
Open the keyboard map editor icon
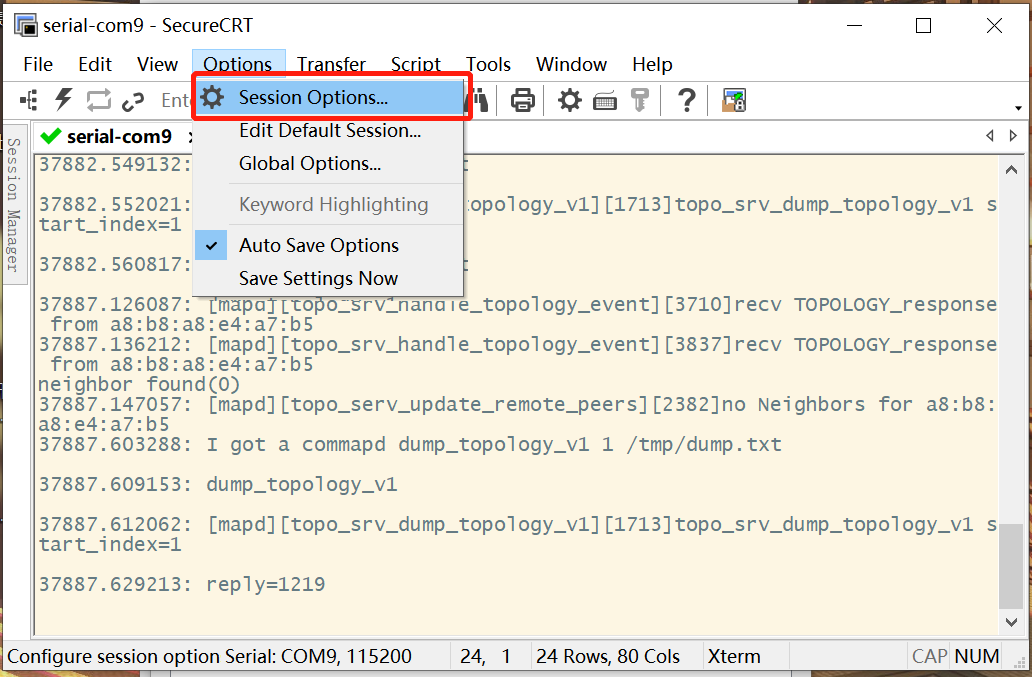coord(605,99)
